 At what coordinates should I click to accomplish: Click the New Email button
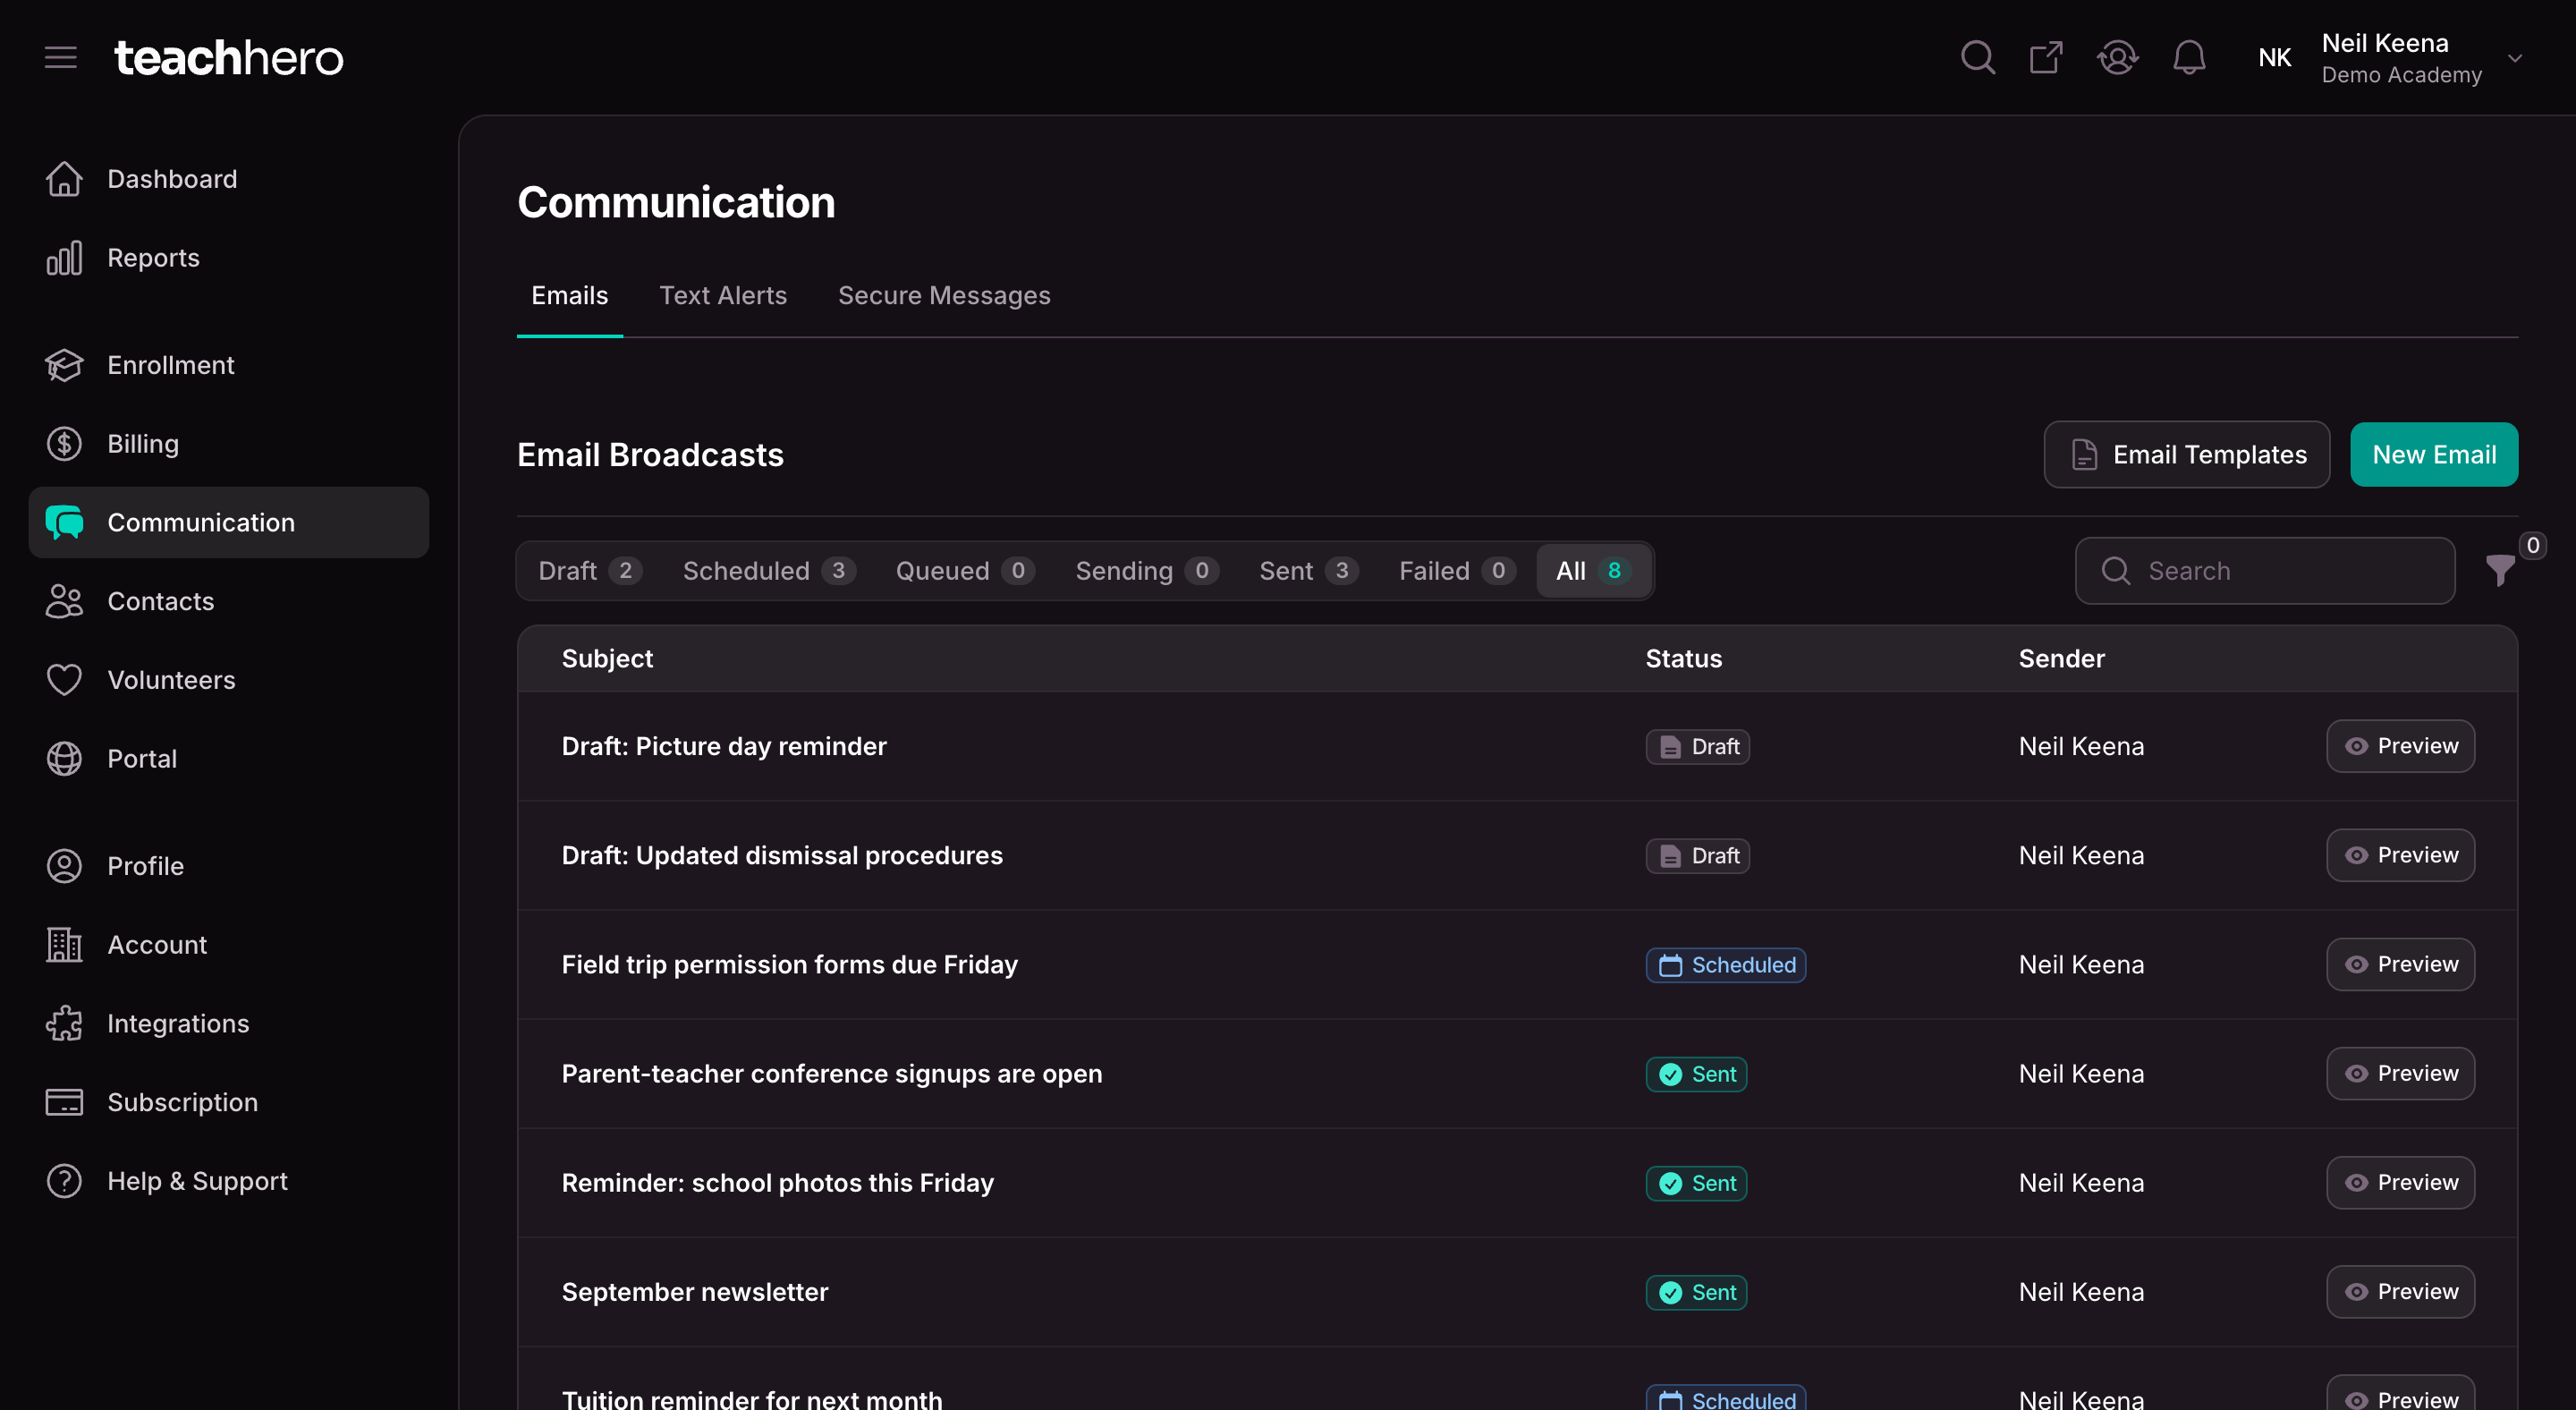coord(2434,455)
